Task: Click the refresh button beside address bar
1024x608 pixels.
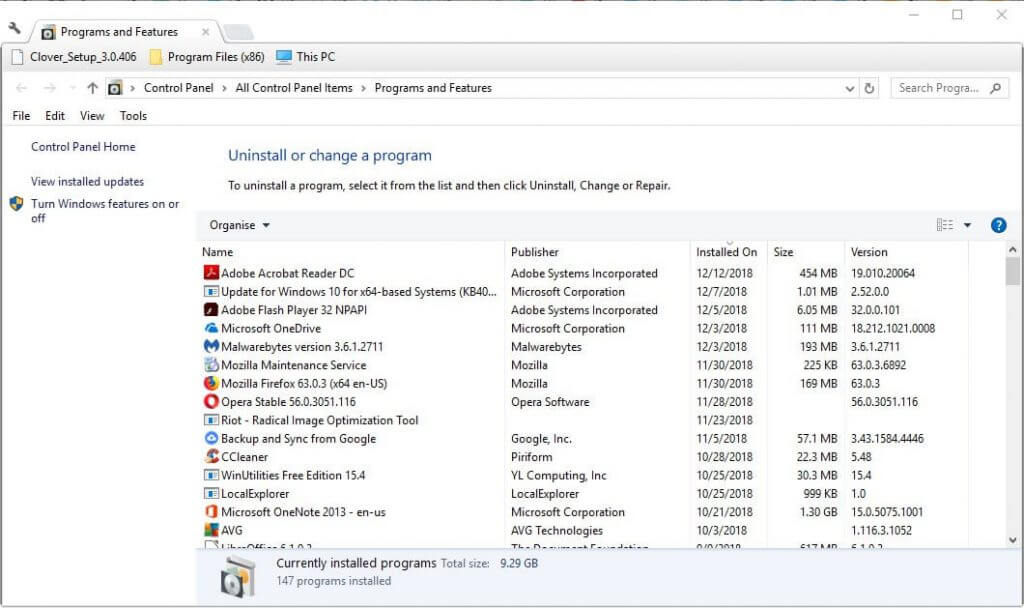Action: (x=869, y=88)
